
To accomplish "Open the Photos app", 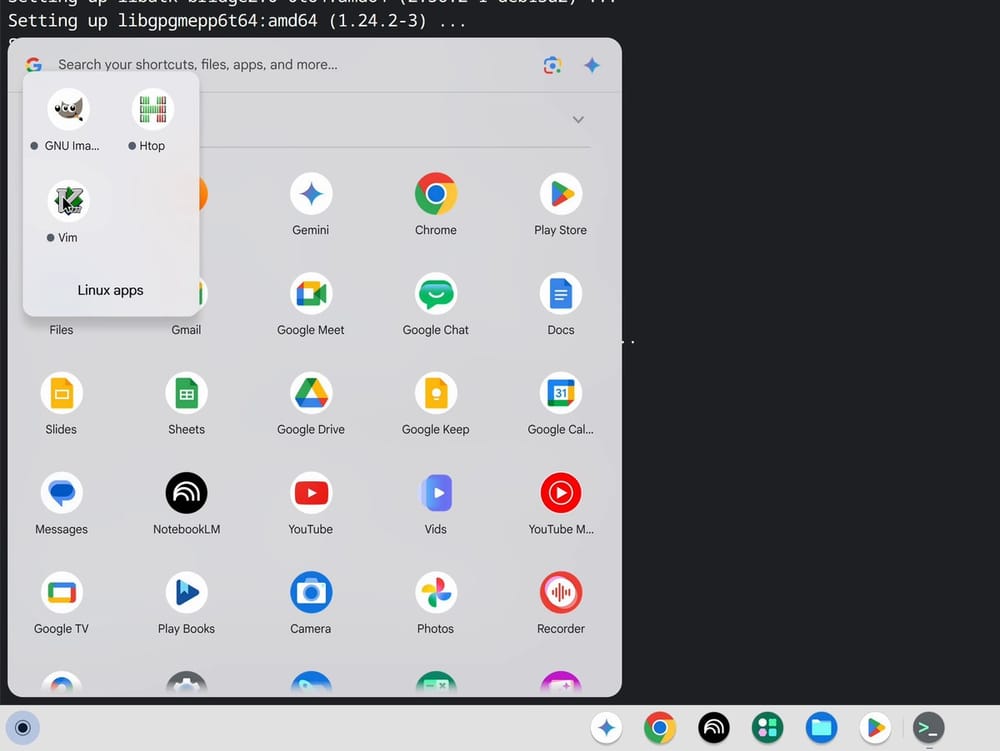I will point(436,592).
